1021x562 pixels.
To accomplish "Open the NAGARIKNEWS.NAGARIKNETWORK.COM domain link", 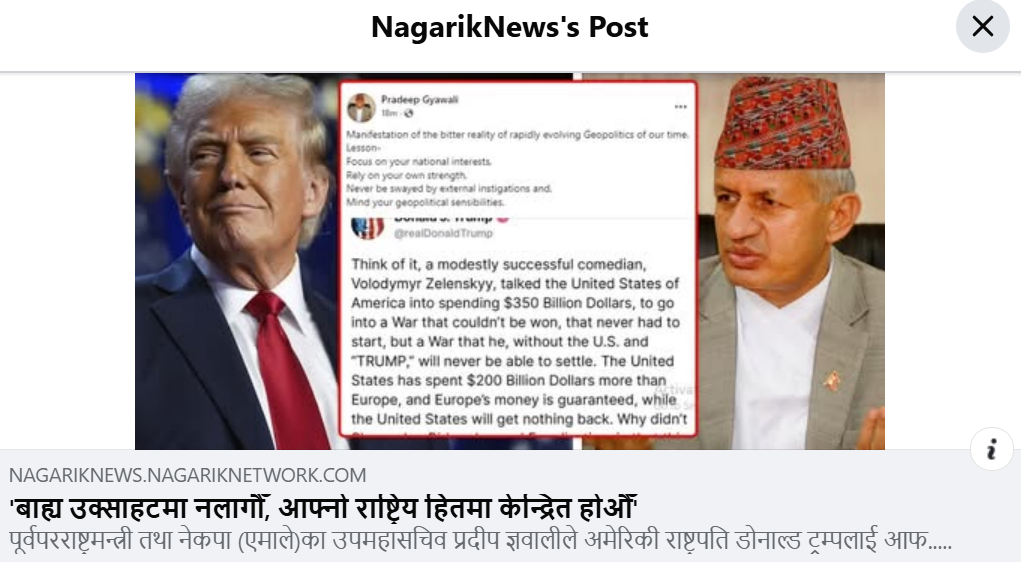I will point(188,475).
